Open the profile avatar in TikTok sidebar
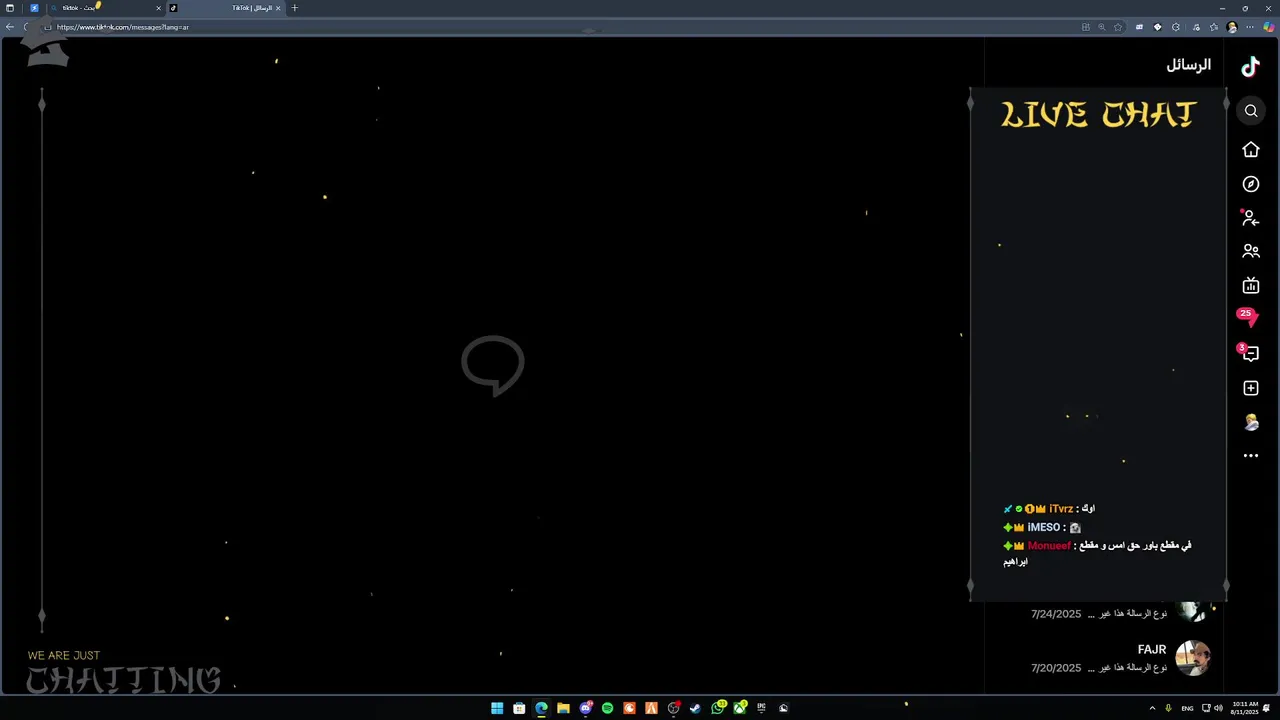 [x=1251, y=422]
